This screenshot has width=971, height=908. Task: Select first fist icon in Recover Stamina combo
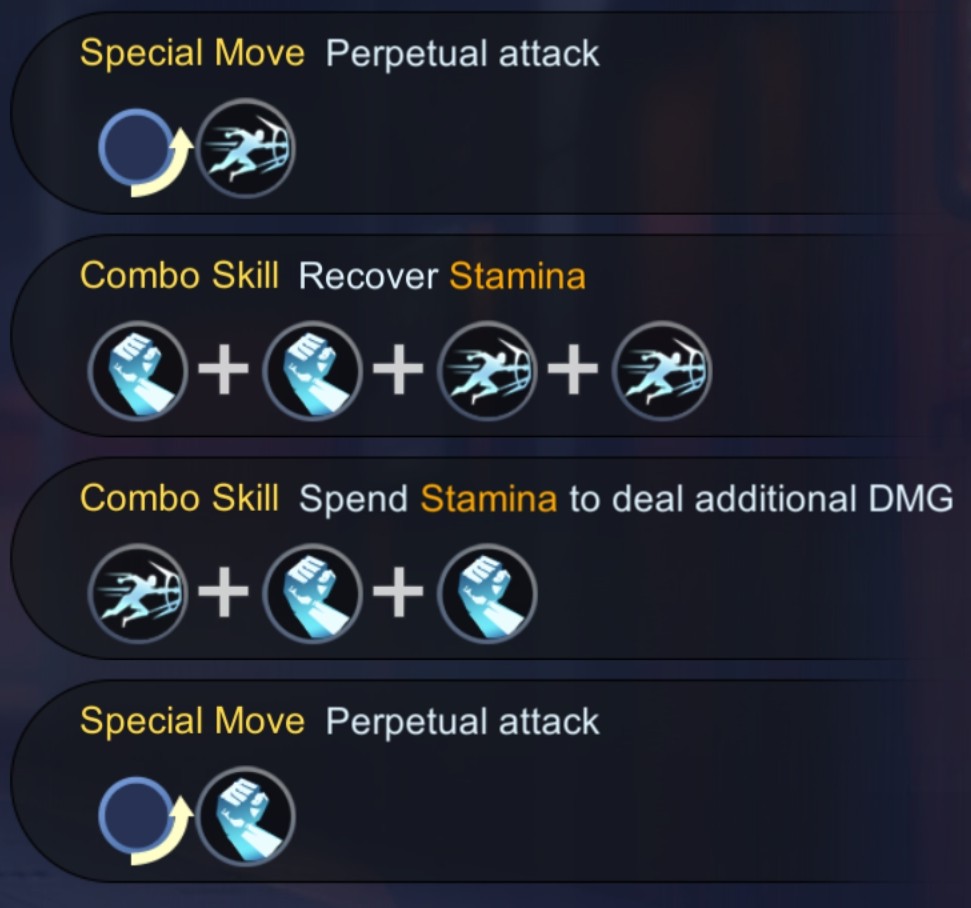point(138,370)
